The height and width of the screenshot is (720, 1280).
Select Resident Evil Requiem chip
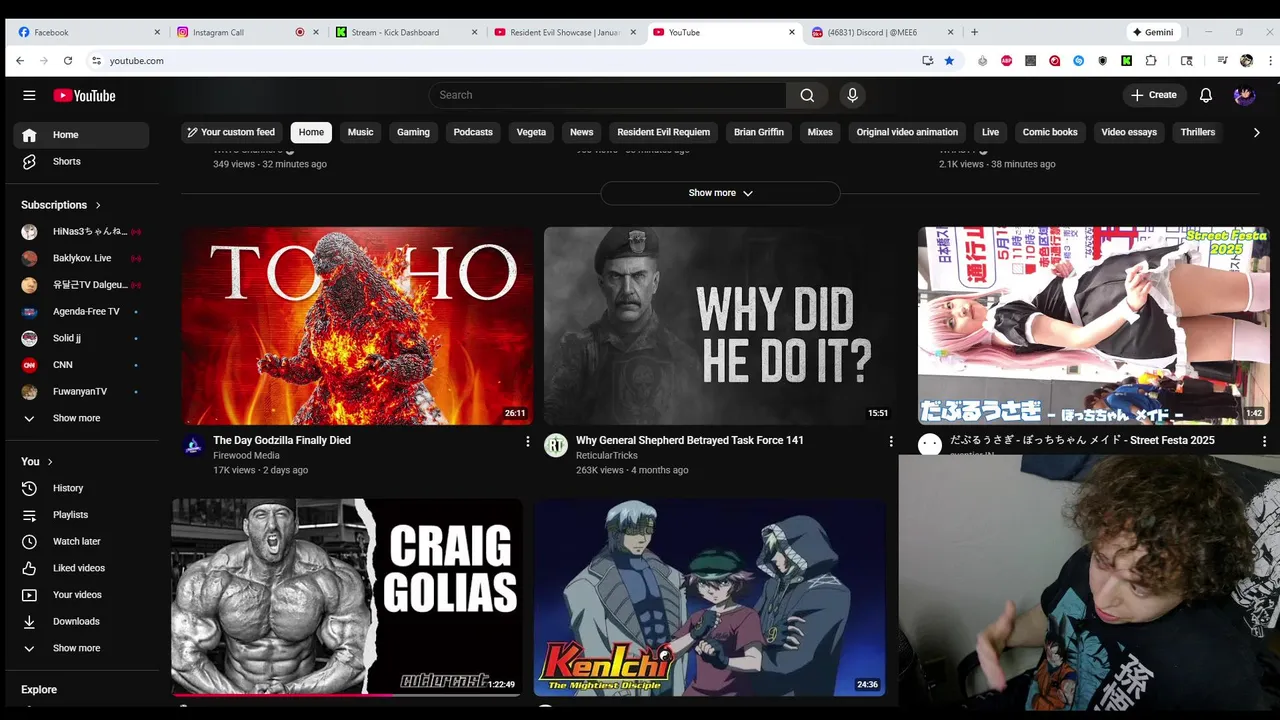(664, 132)
